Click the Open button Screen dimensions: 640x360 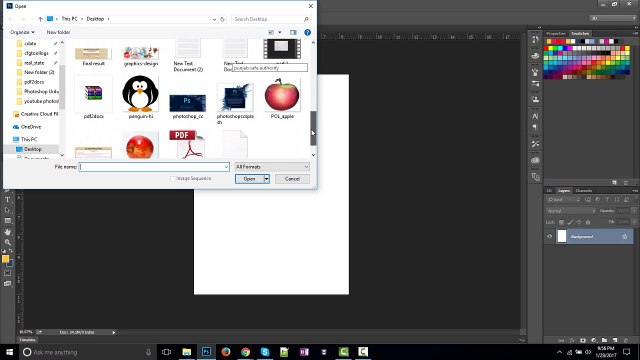coord(249,179)
